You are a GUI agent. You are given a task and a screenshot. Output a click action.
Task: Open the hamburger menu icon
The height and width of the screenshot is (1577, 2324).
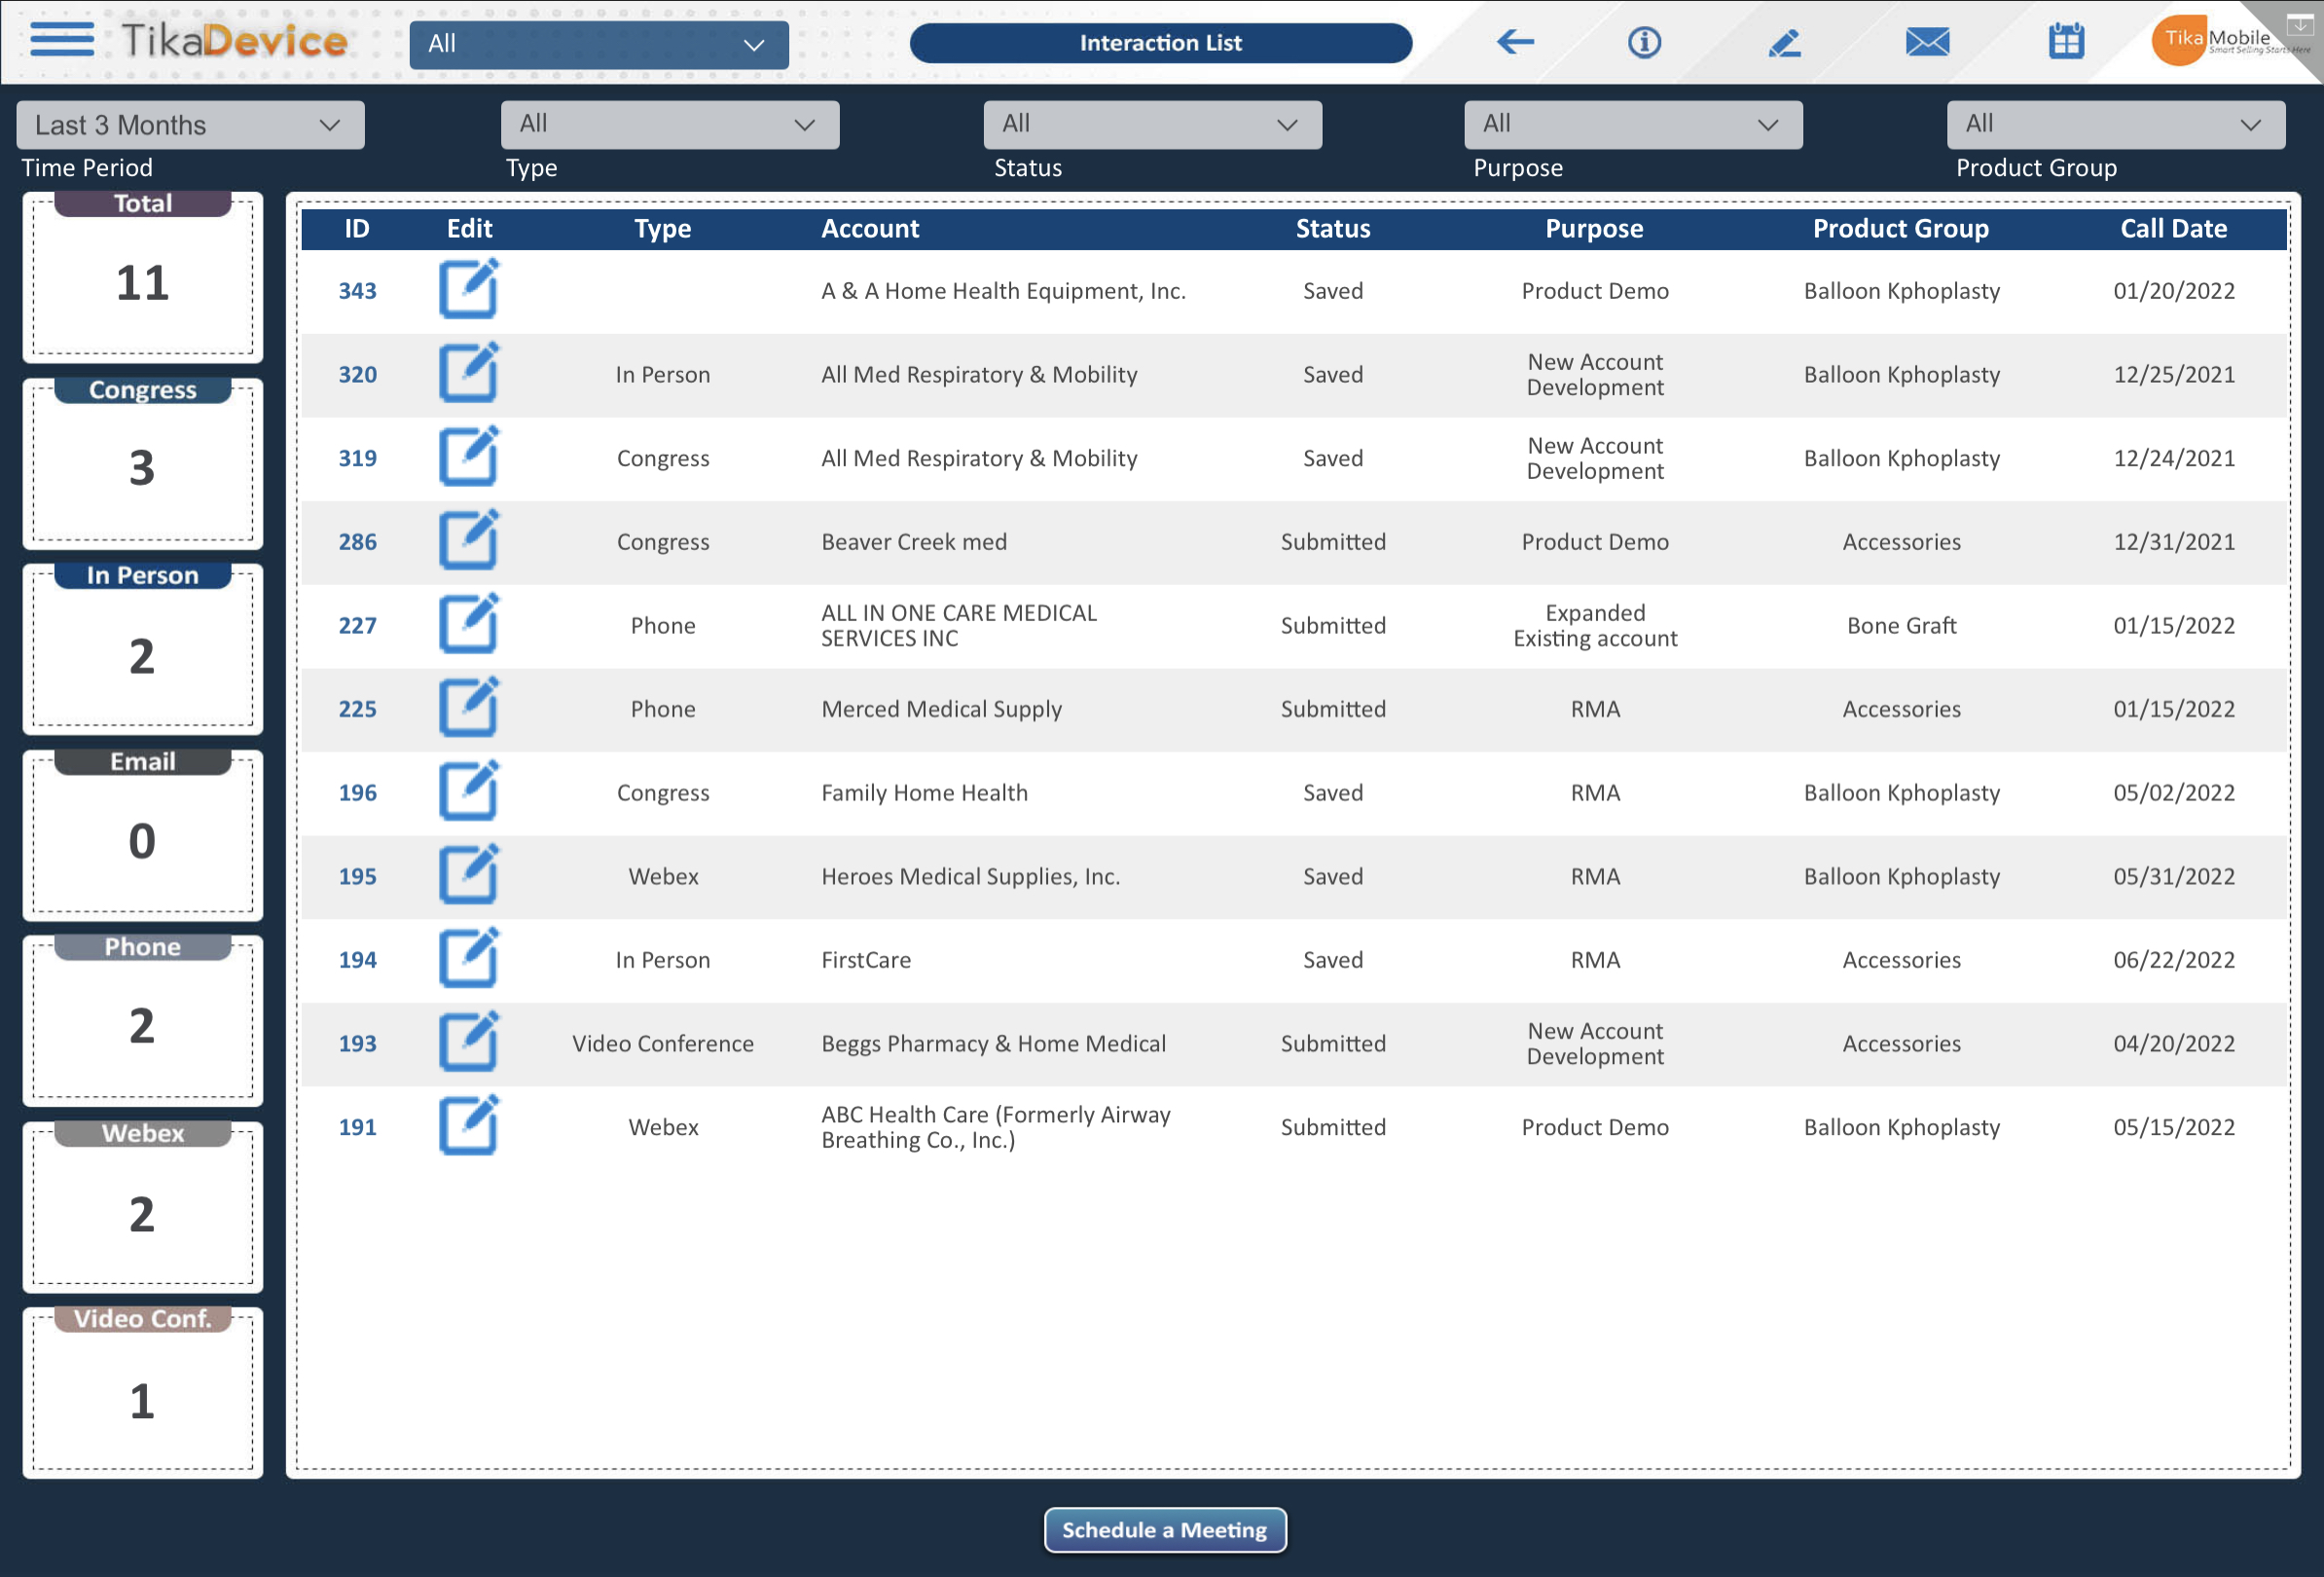(62, 40)
